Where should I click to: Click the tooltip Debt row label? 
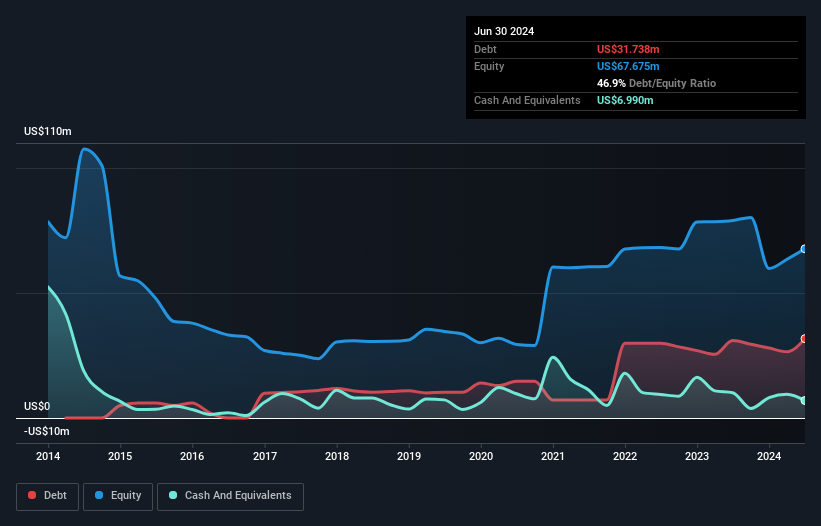pos(485,49)
